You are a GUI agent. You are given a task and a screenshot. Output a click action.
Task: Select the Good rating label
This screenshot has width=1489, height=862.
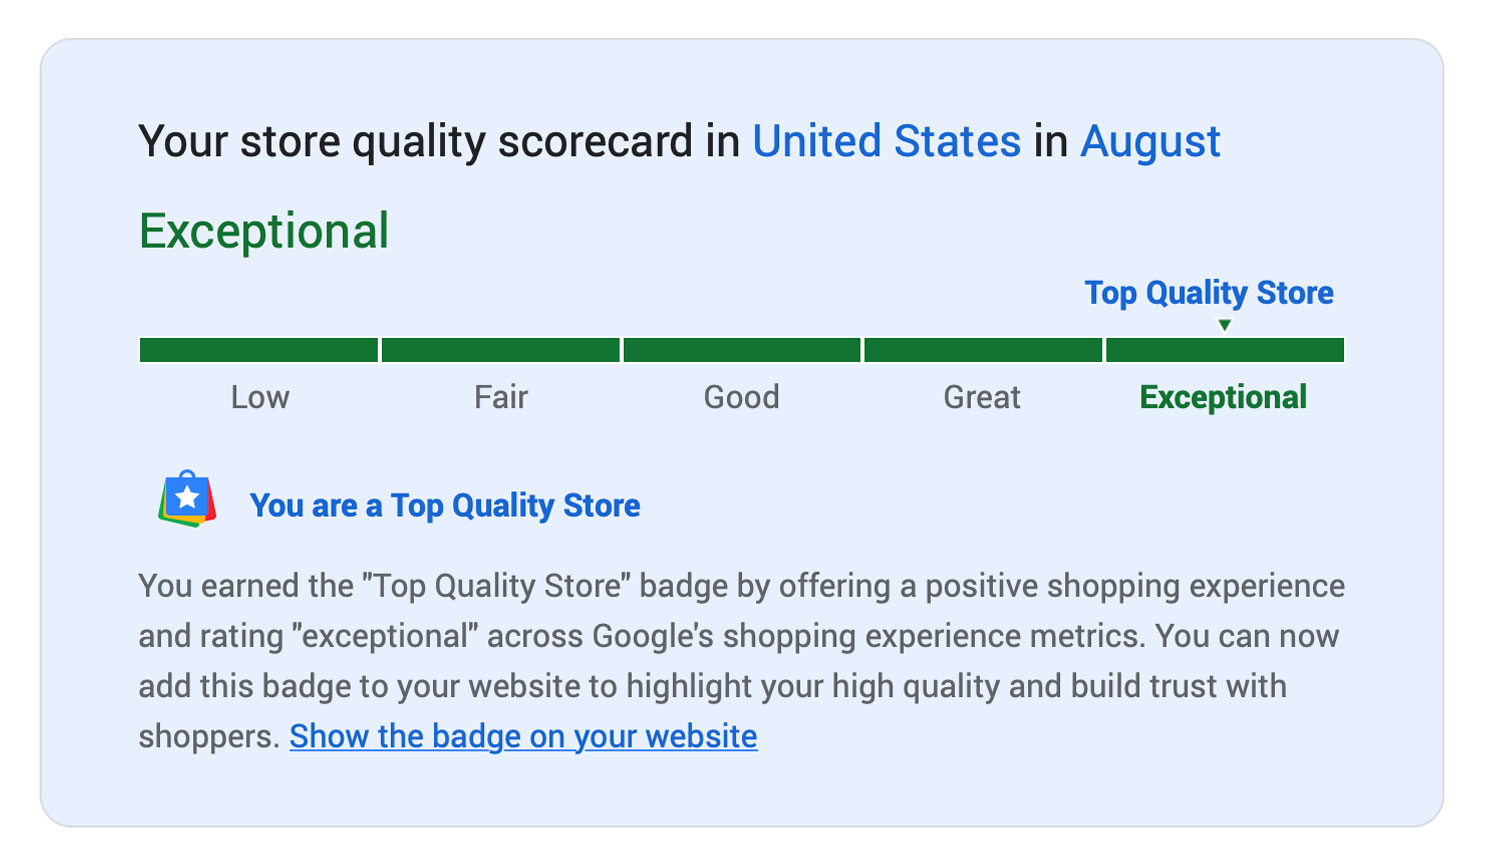[741, 398]
